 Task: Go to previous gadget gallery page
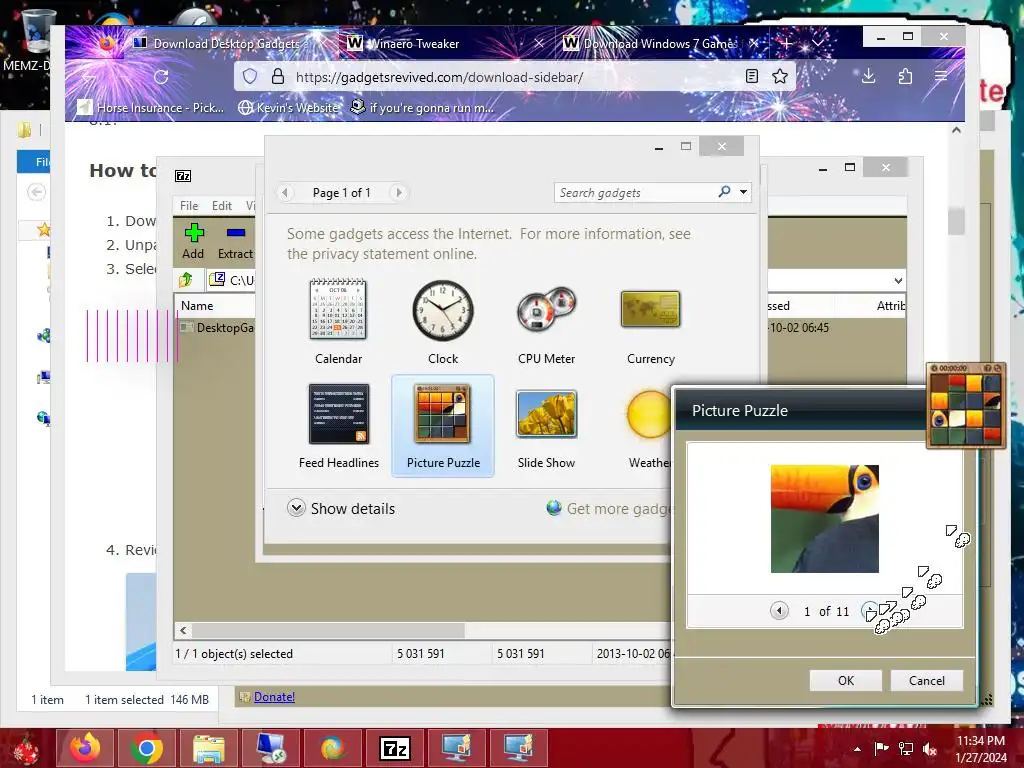click(285, 192)
